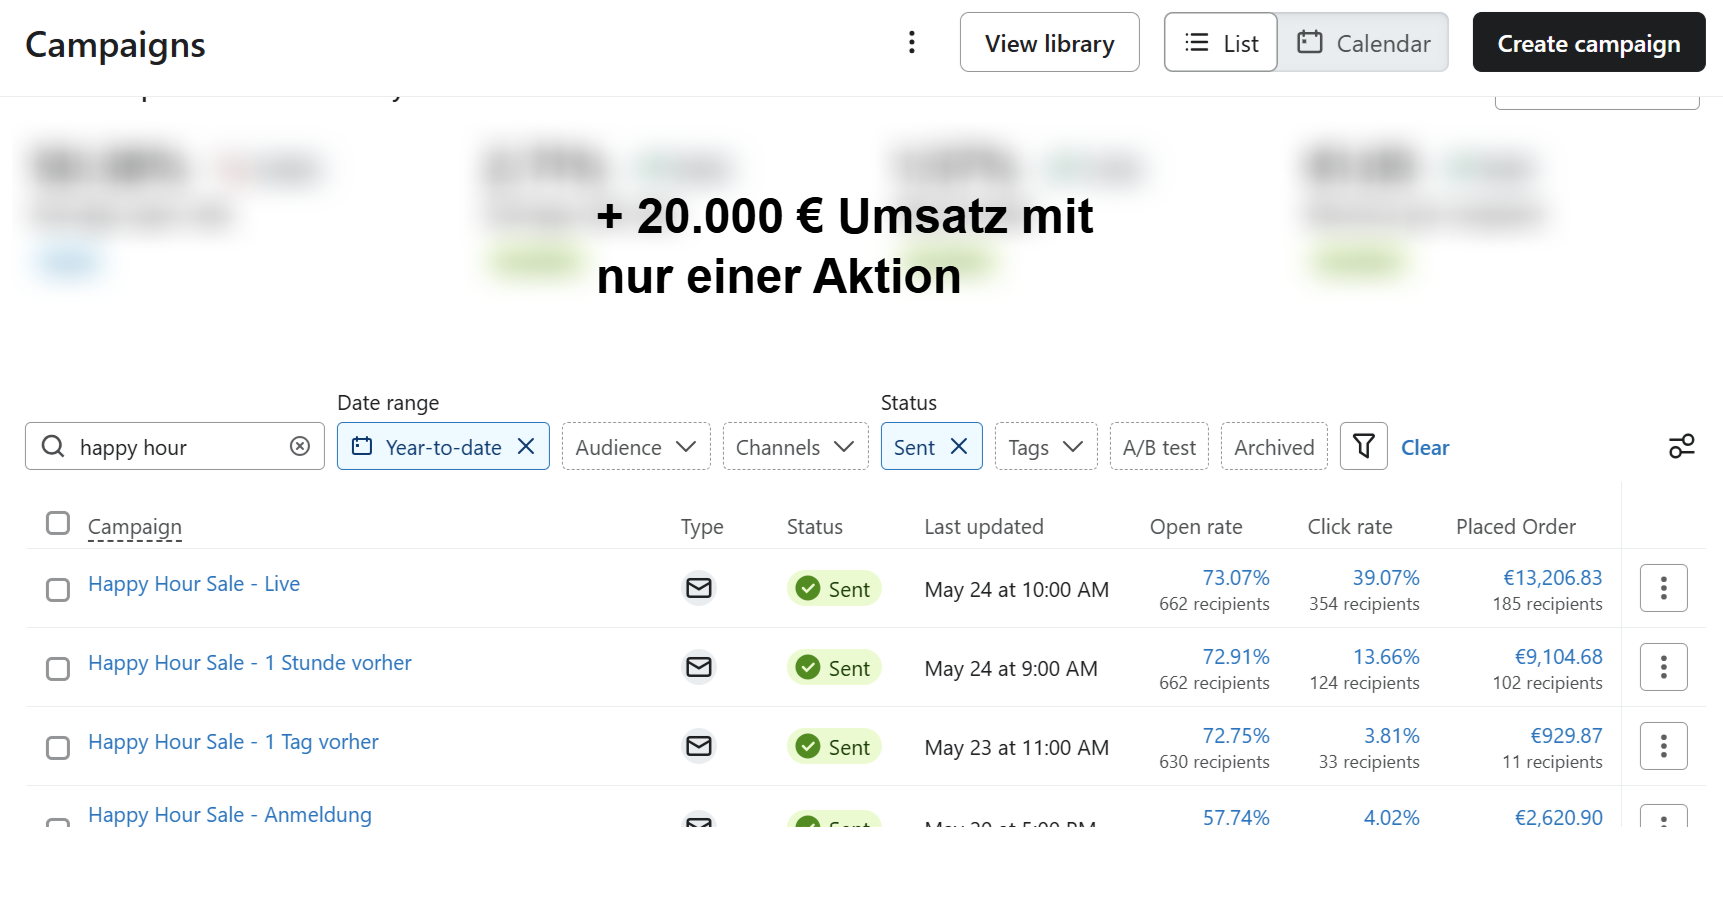1723x898 pixels.
Task: Open actions menu for 1 Tag vorher campaign
Action: click(x=1663, y=746)
